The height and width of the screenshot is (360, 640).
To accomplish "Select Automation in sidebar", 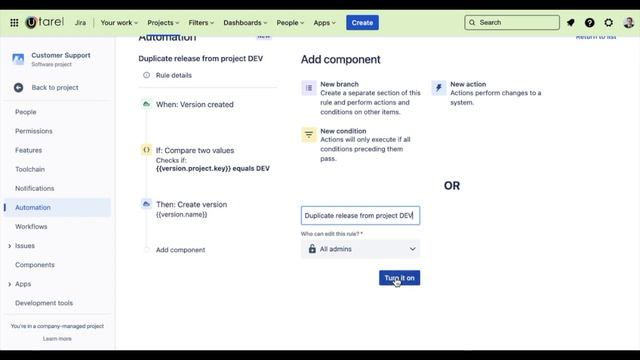I will coord(58,207).
